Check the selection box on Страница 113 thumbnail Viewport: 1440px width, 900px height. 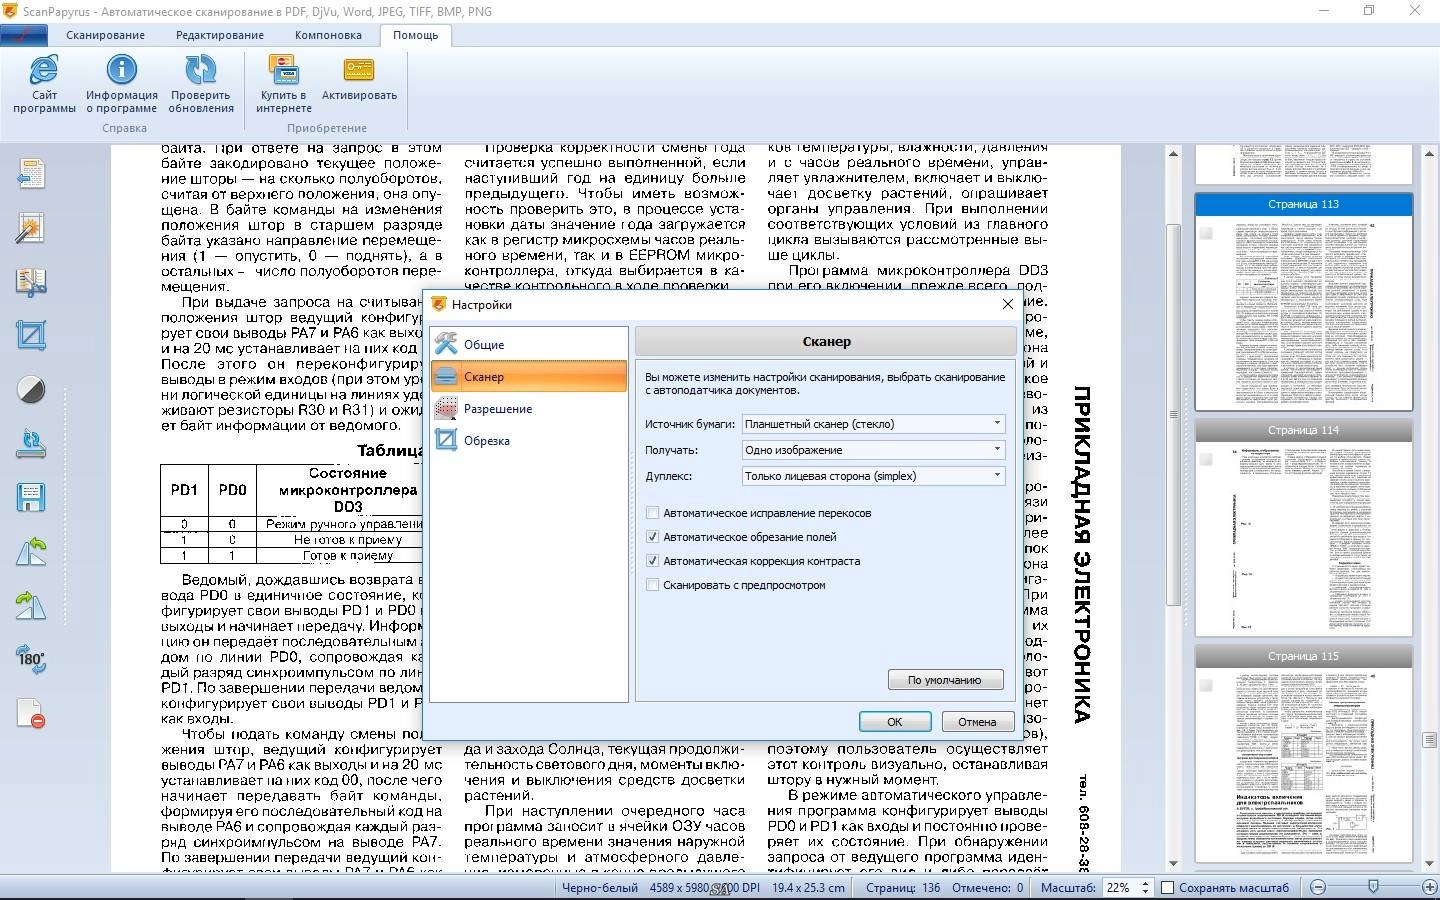pyautogui.click(x=1206, y=233)
